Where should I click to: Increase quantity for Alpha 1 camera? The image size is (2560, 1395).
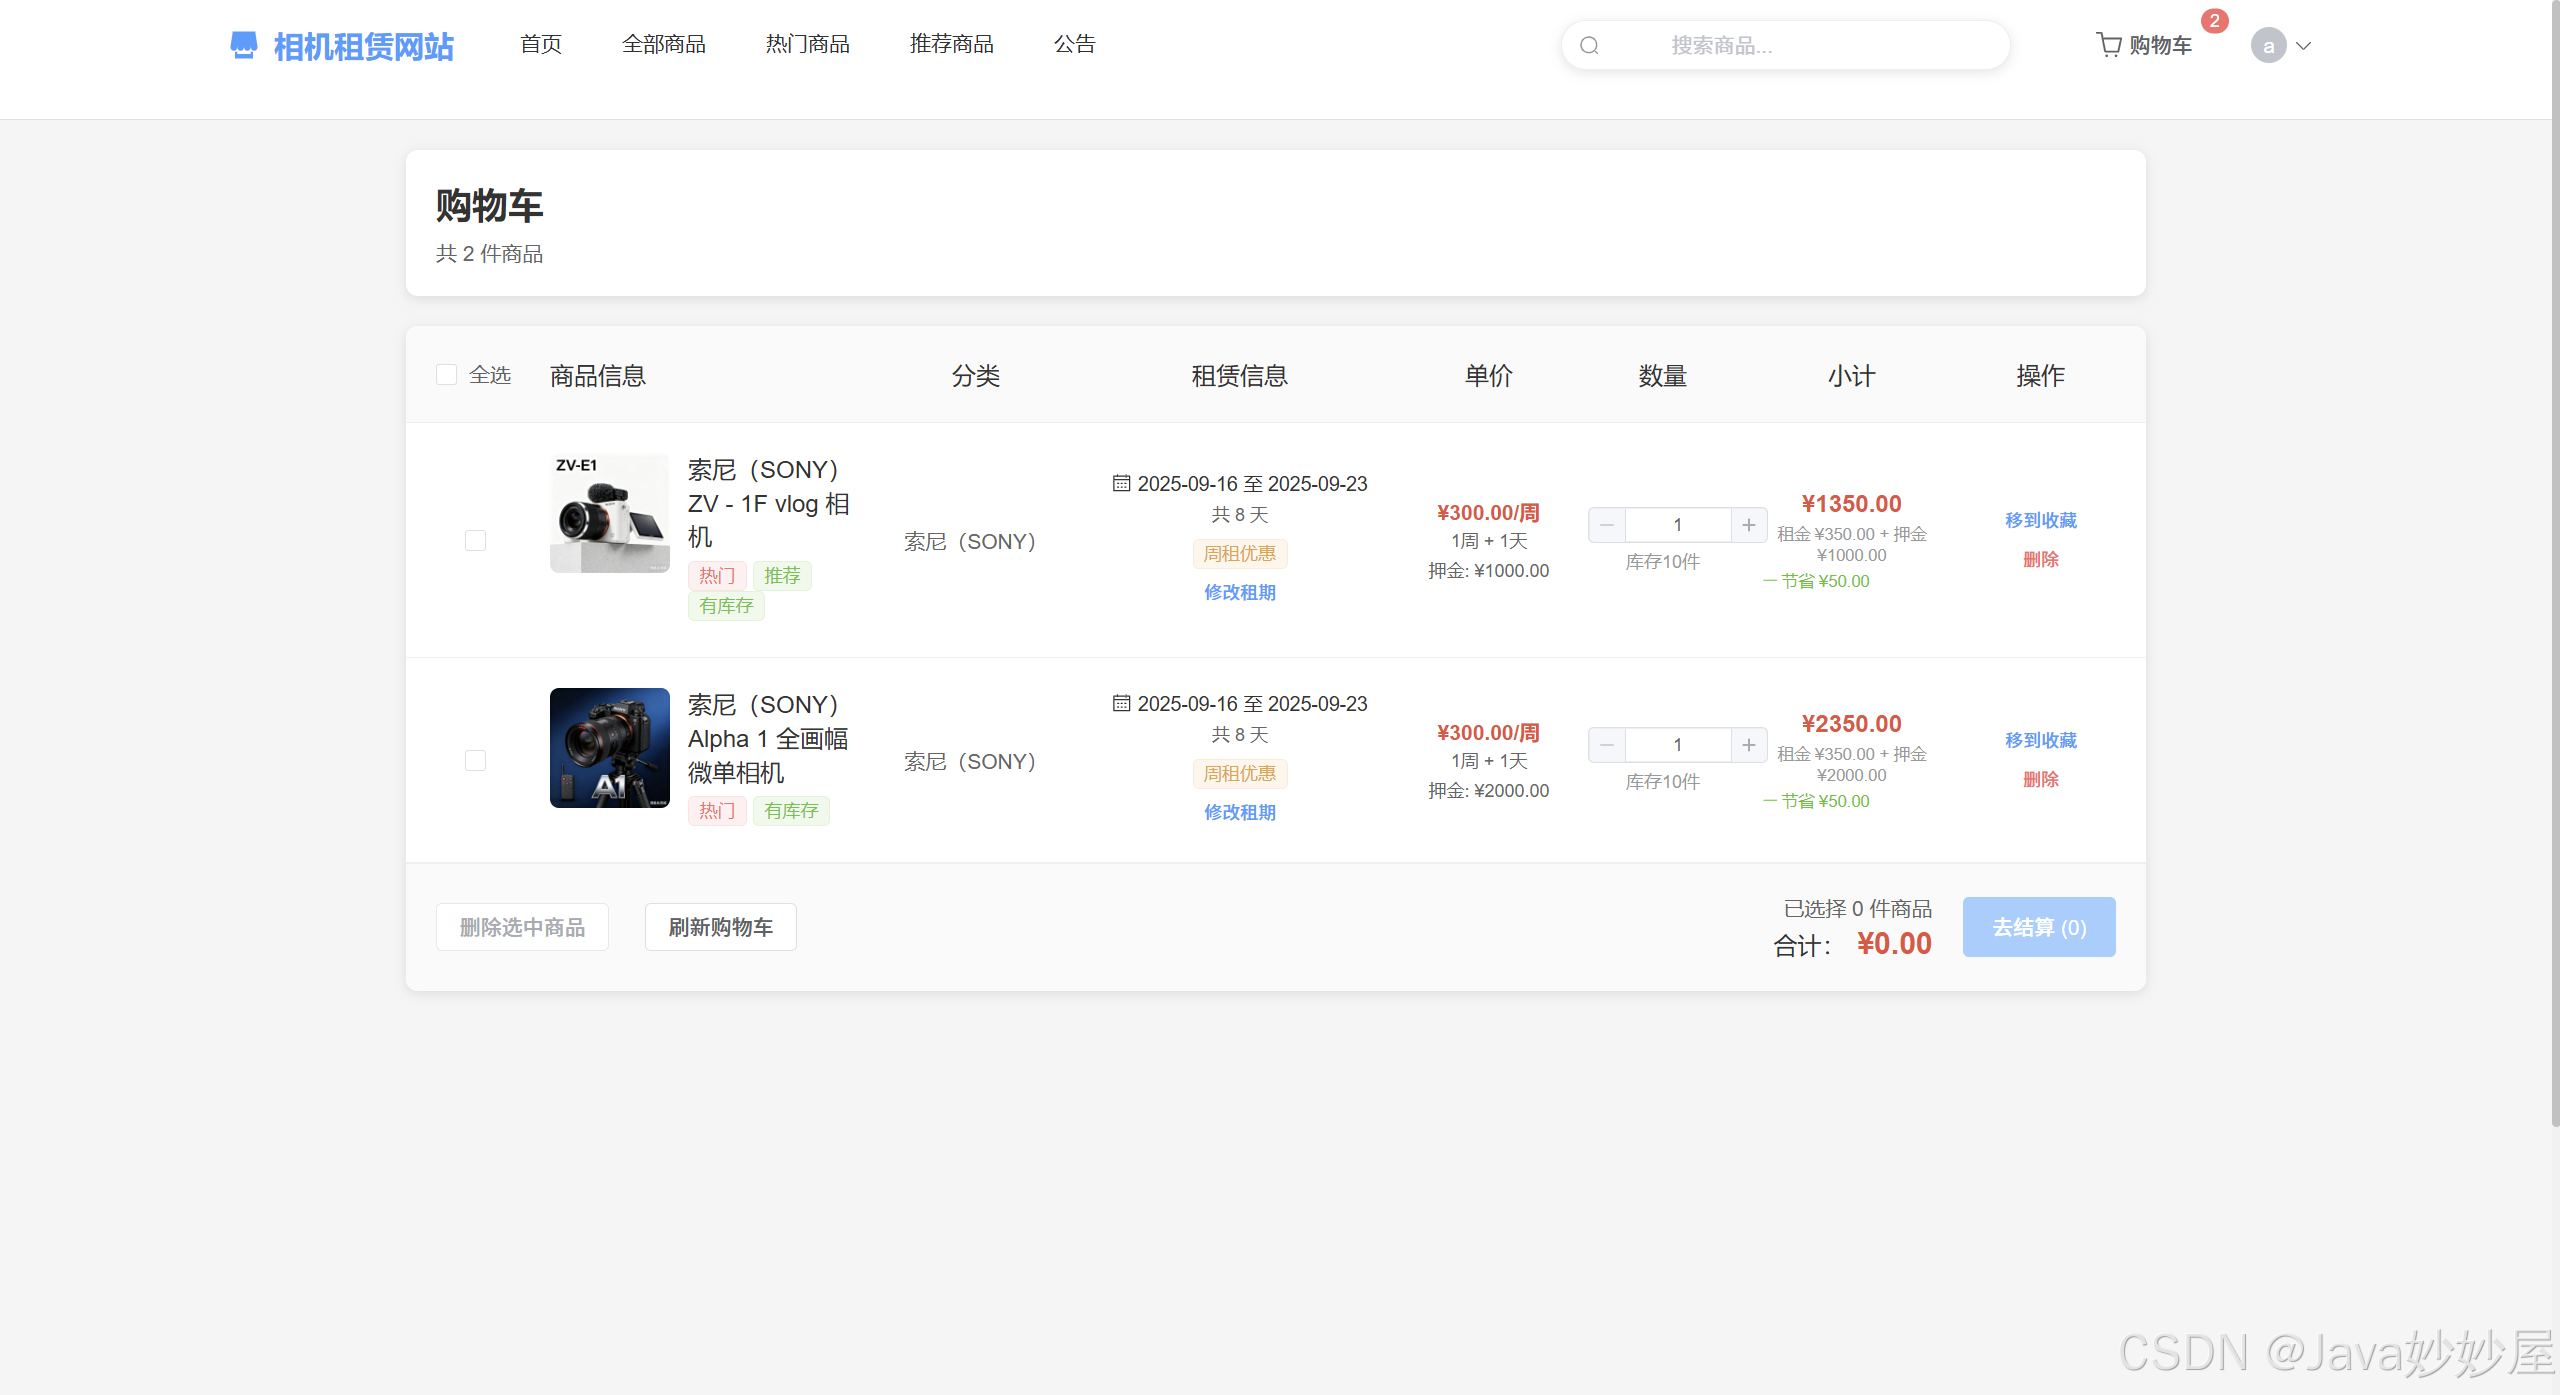[1749, 745]
